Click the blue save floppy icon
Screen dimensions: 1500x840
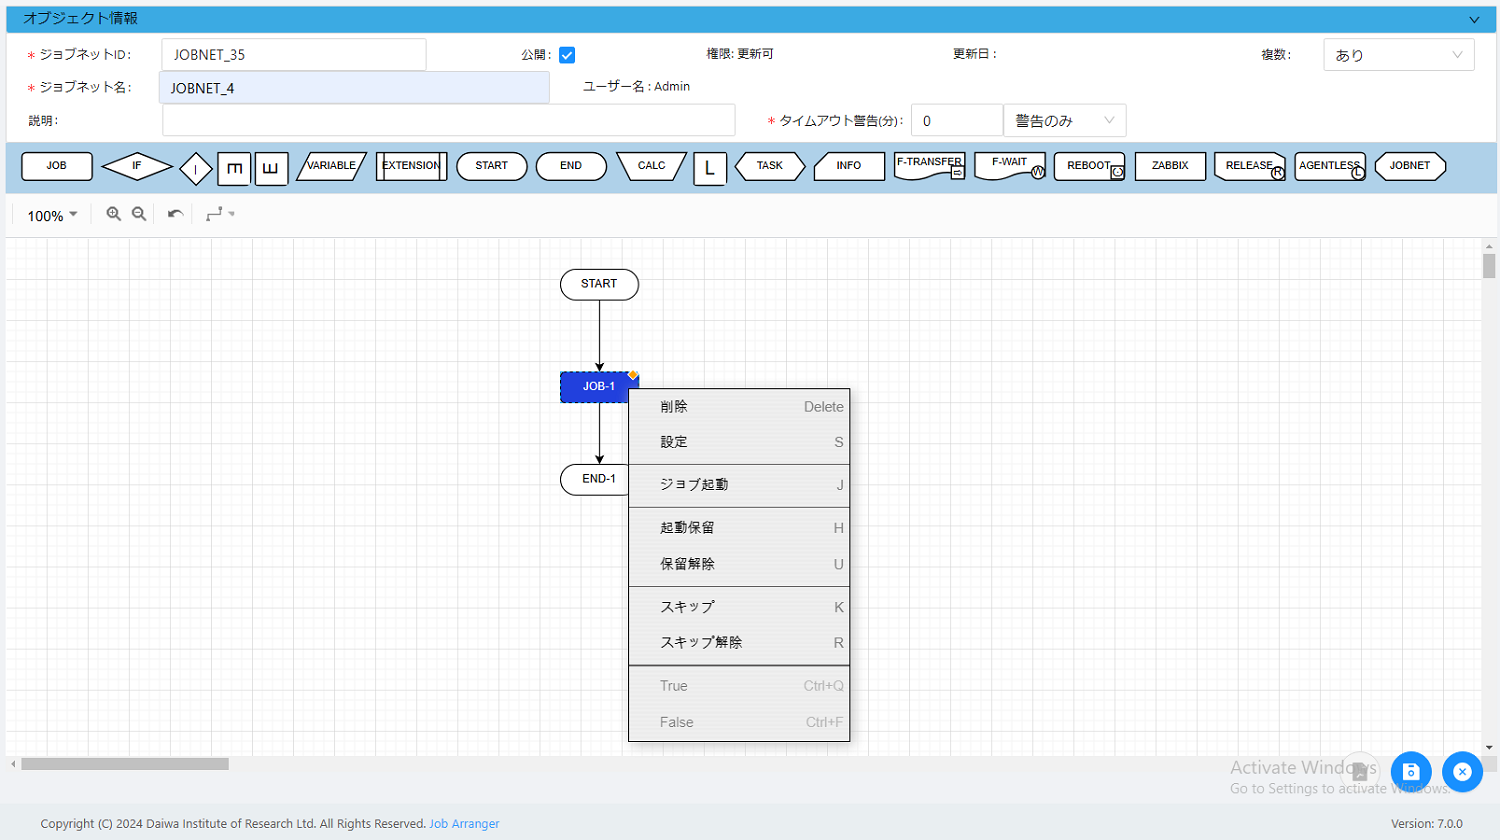click(1411, 772)
